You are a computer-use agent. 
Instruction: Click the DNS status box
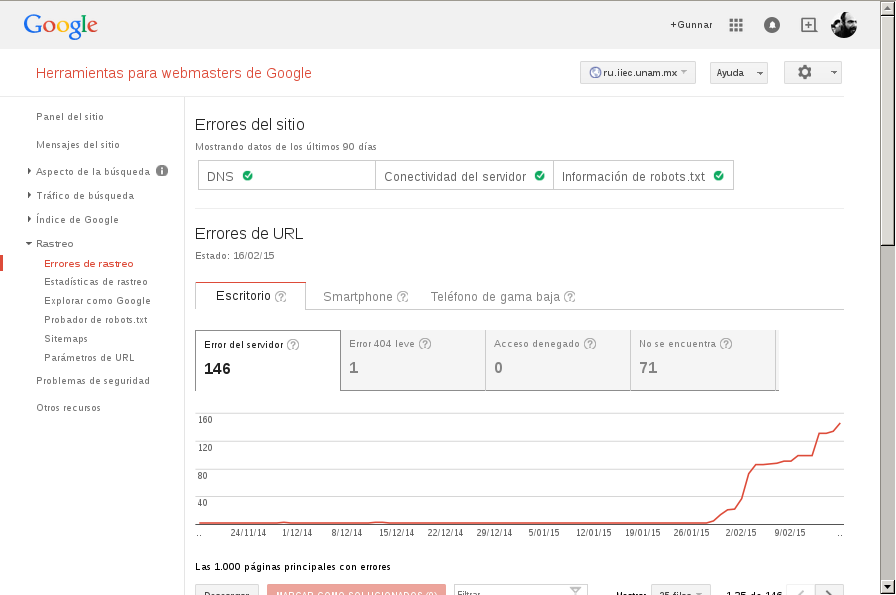(x=287, y=175)
